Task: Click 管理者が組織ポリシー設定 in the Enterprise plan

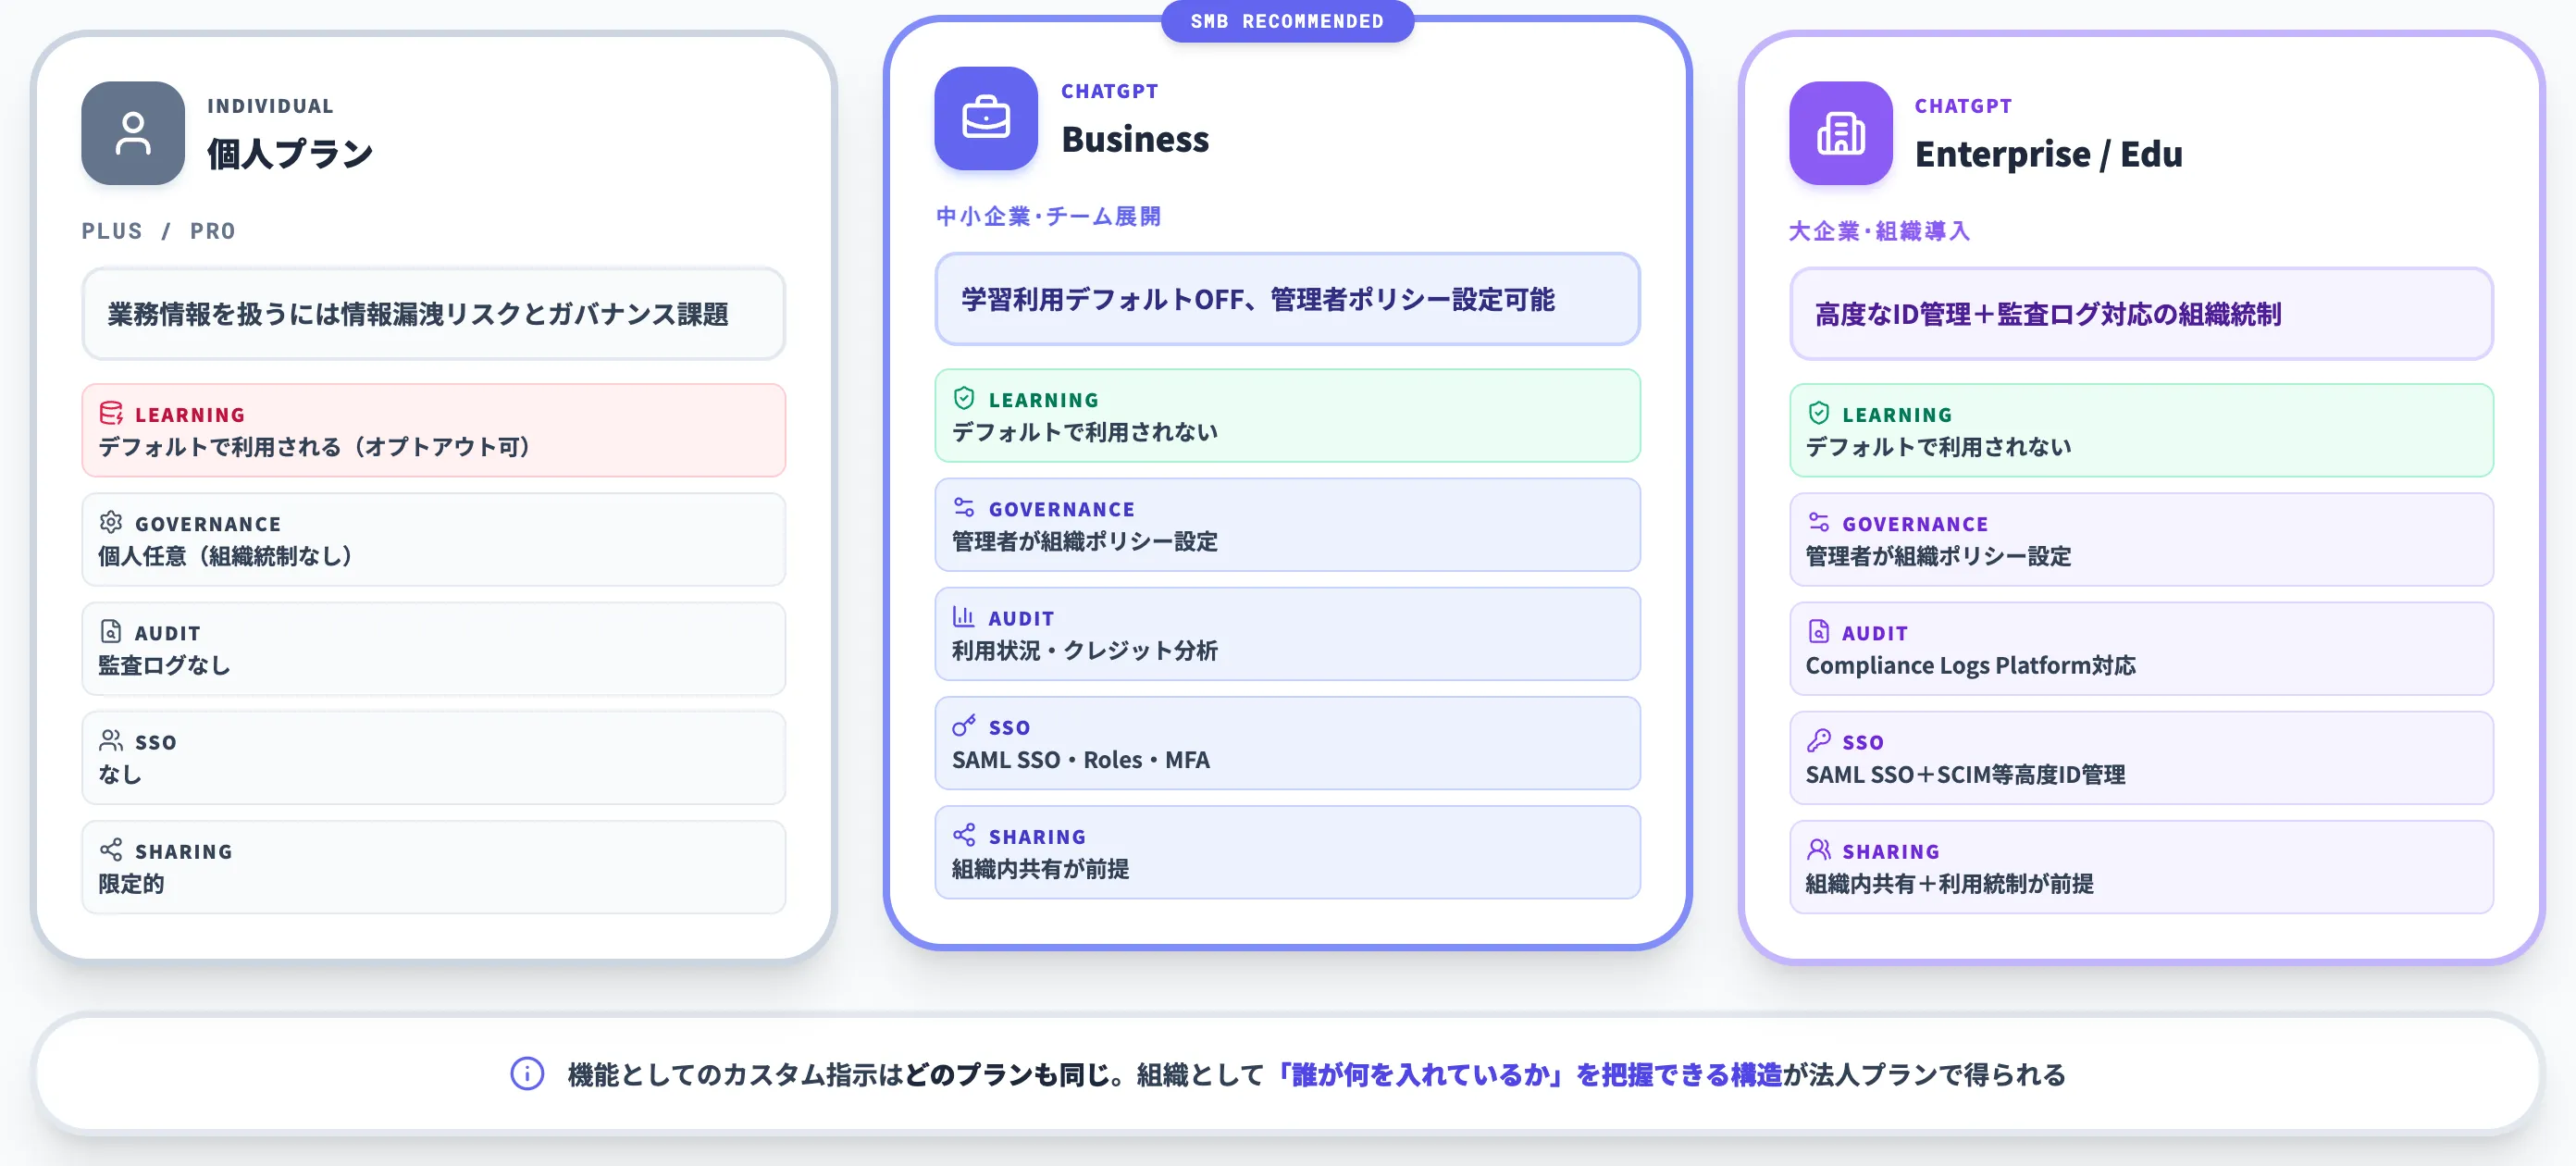Action: coord(1938,556)
